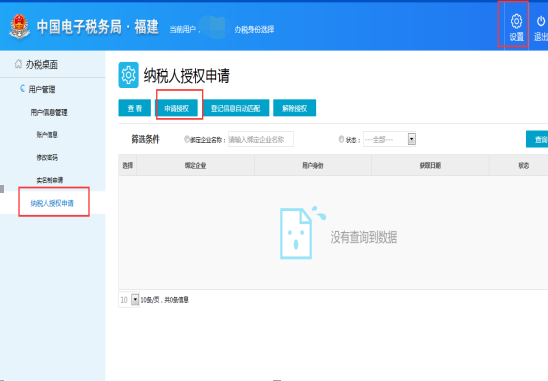Click the 退出 power icon
Screen dimensions: 548x381
(541, 21)
